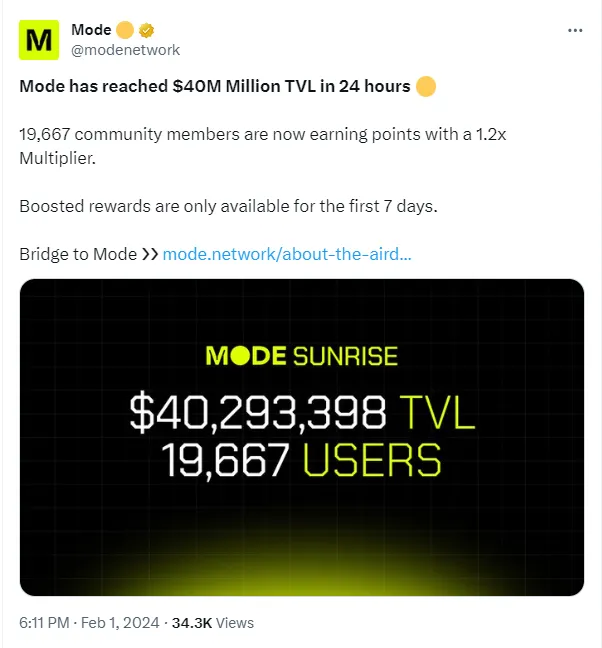Screen dimensions: 602x648
Task: Follow the mode.network/about-the-aird... link
Action: pos(287,254)
